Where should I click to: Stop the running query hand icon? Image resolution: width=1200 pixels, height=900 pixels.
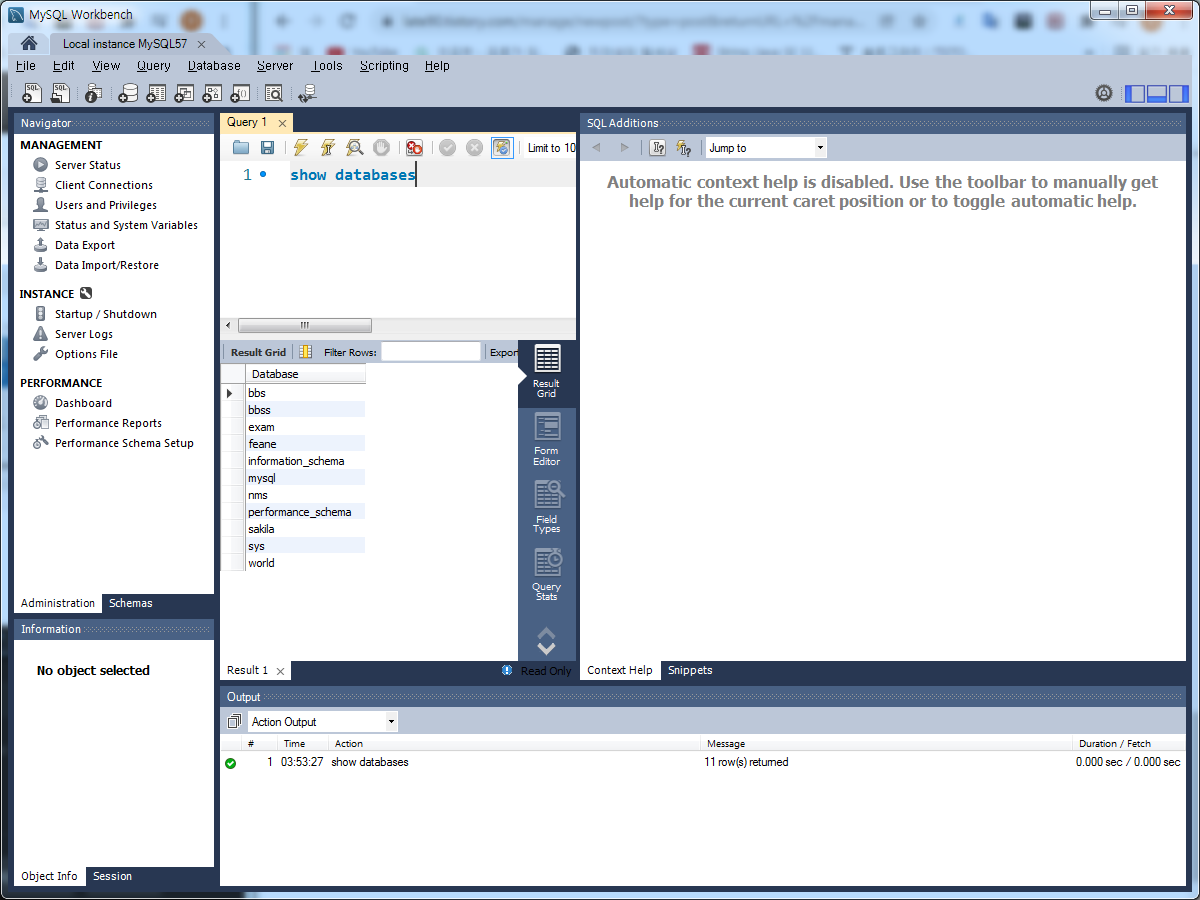pyautogui.click(x=381, y=148)
